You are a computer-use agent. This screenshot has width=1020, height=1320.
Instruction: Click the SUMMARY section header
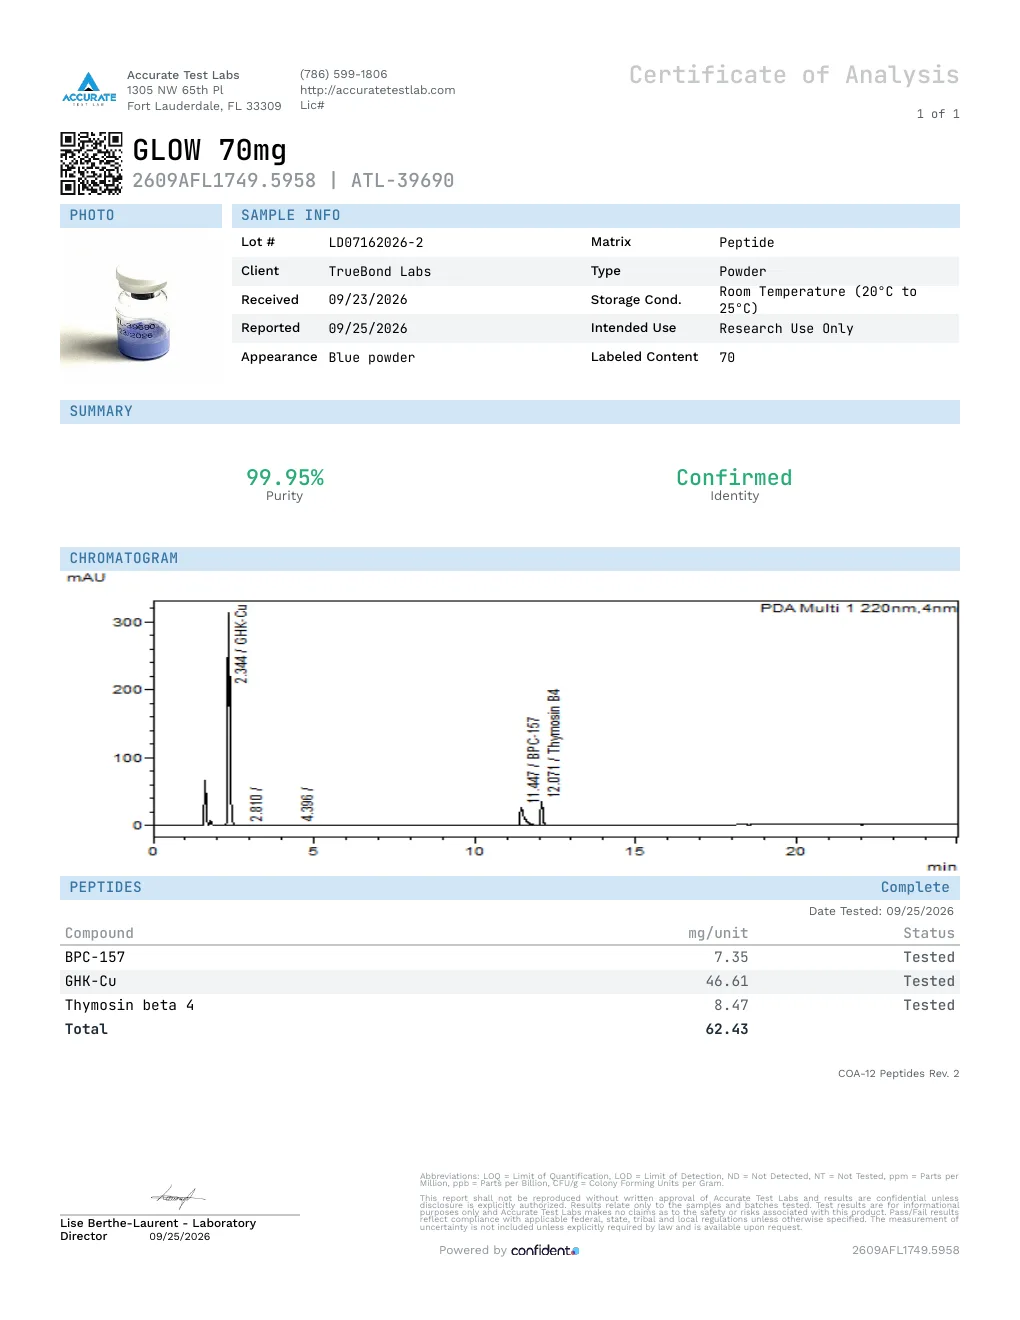tap(510, 412)
